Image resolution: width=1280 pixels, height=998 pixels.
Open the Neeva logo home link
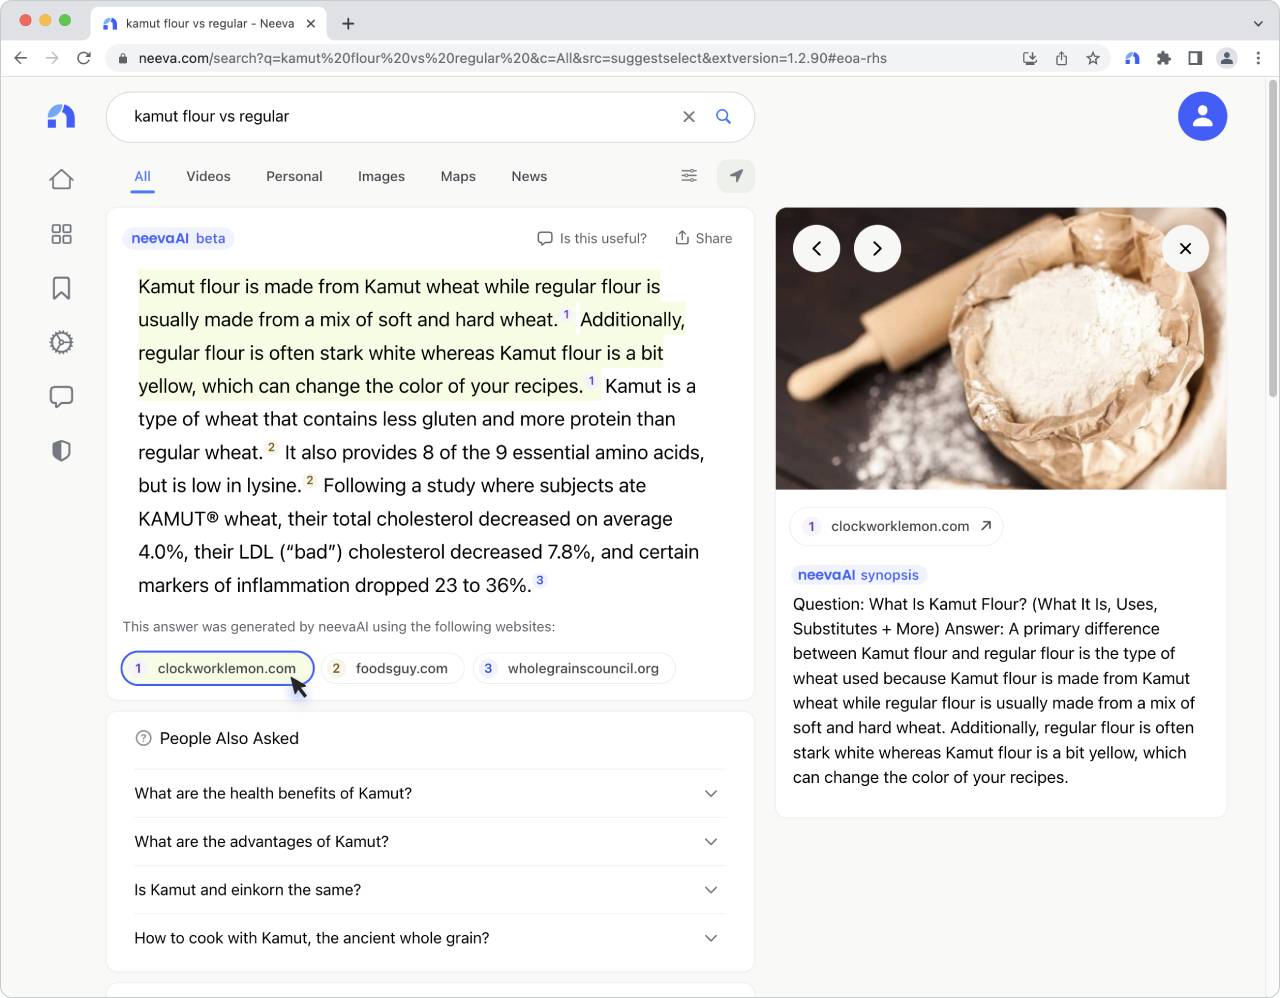coord(61,116)
